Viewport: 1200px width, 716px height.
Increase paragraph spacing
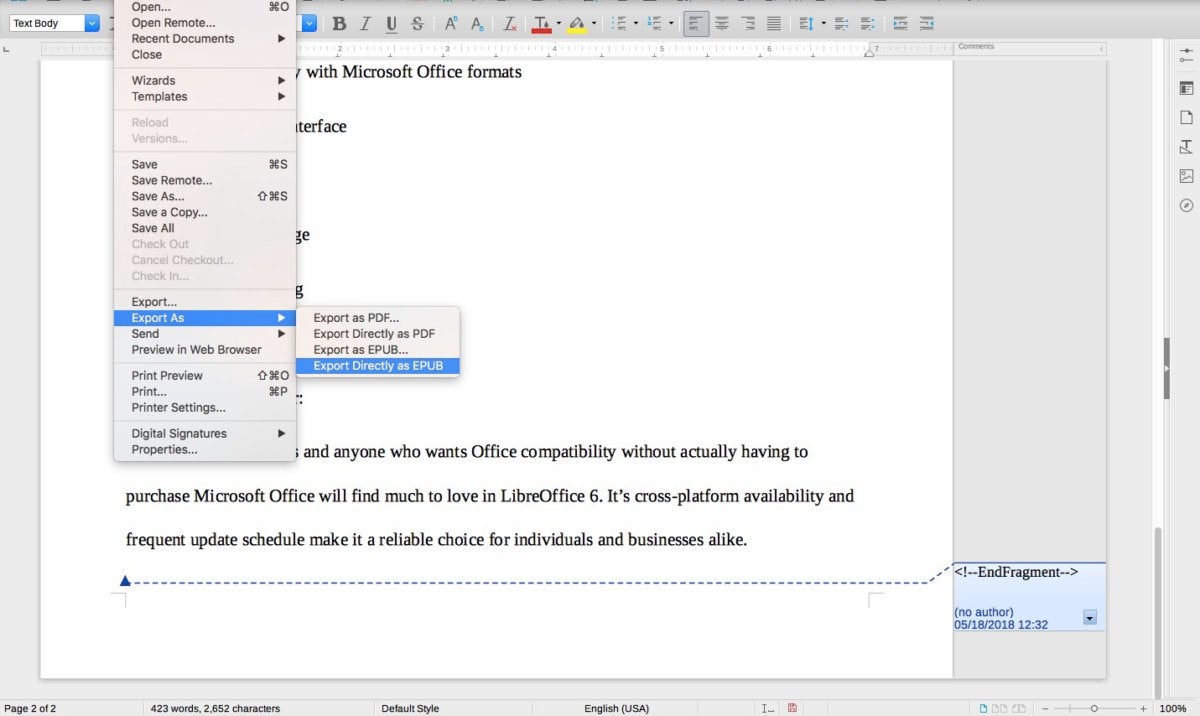(841, 23)
